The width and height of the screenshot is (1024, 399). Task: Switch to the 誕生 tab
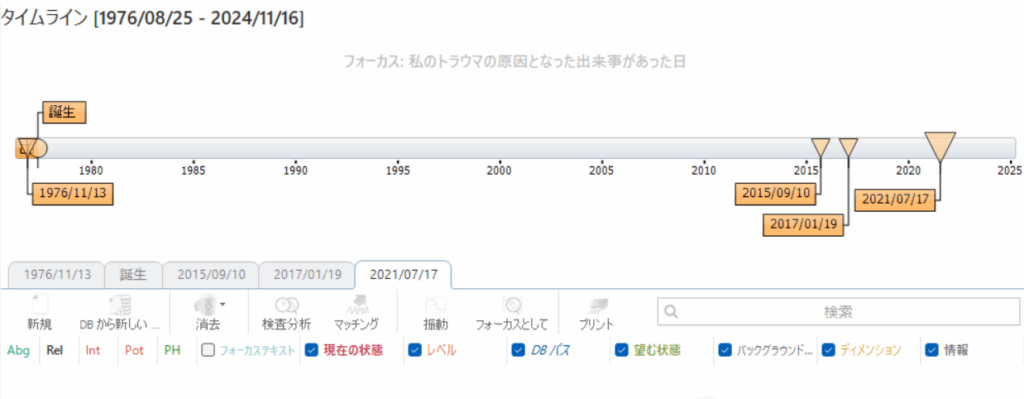(x=133, y=274)
